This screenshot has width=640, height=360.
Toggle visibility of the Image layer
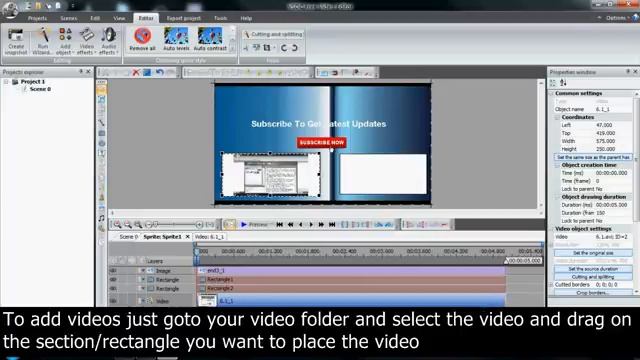coord(113,270)
